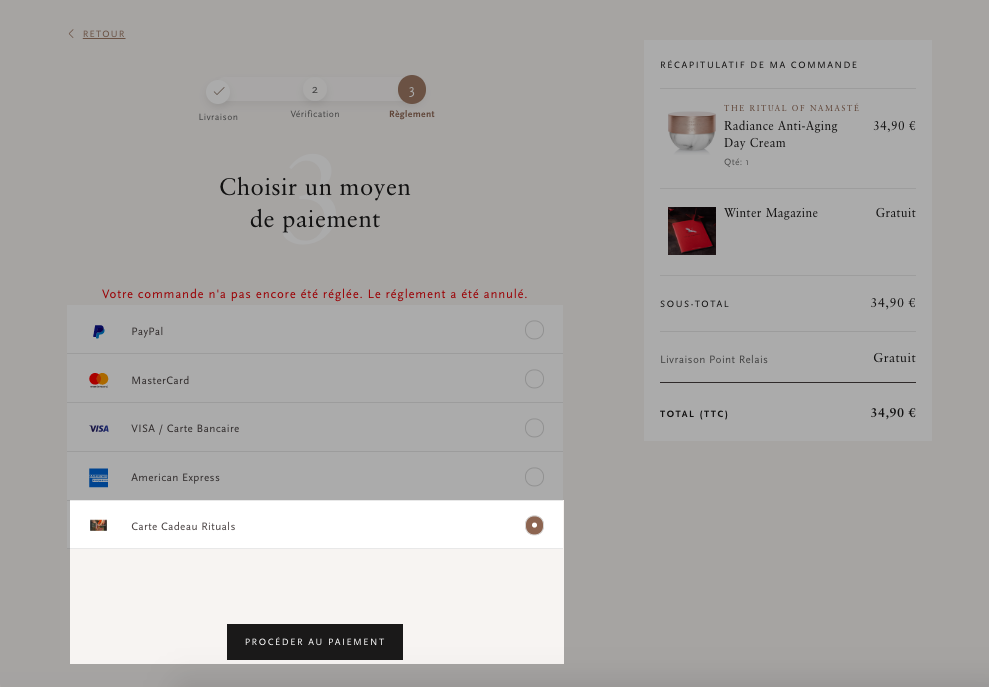Click the Livraison step checkmark circle
This screenshot has width=989, height=687.
(x=218, y=91)
